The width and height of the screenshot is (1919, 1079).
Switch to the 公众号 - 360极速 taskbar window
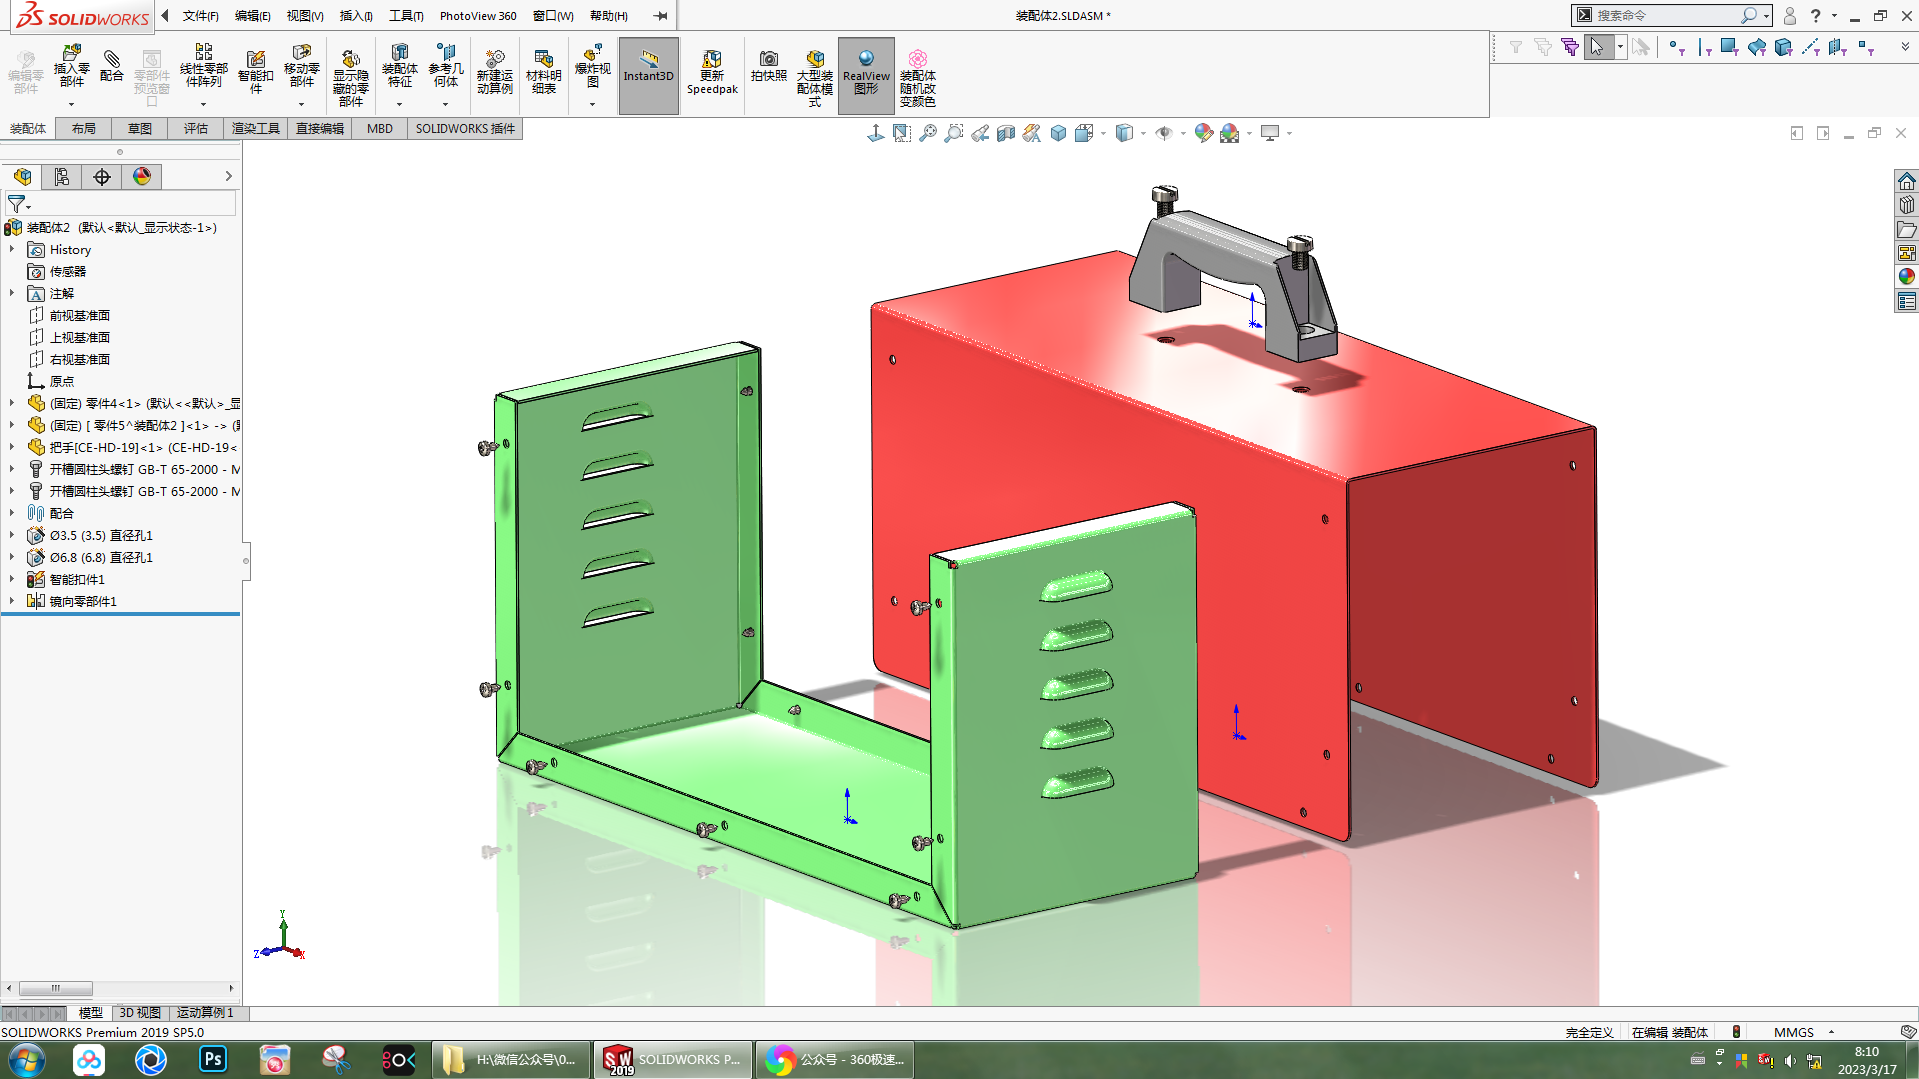point(834,1059)
